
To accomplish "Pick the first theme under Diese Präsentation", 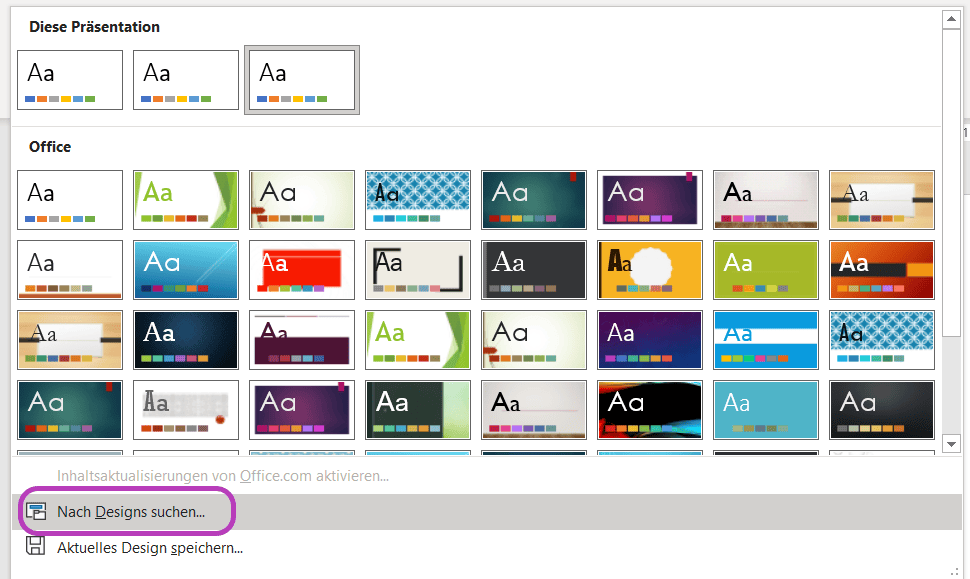I will coord(70,80).
